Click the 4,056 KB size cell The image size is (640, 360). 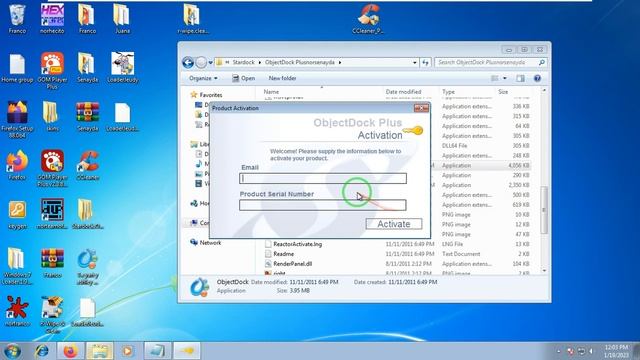[x=519, y=165]
